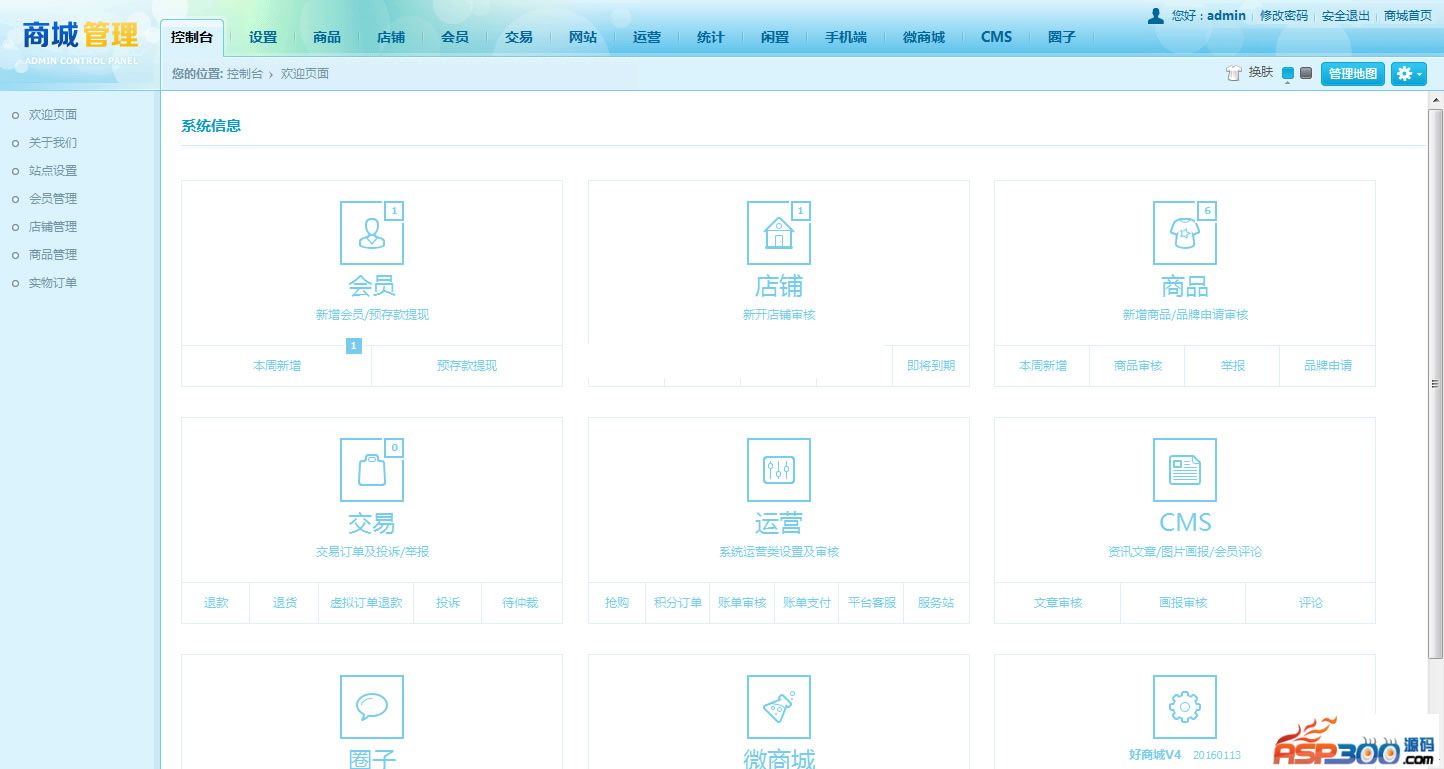Select 实物订单 in the sidebar

click(54, 283)
